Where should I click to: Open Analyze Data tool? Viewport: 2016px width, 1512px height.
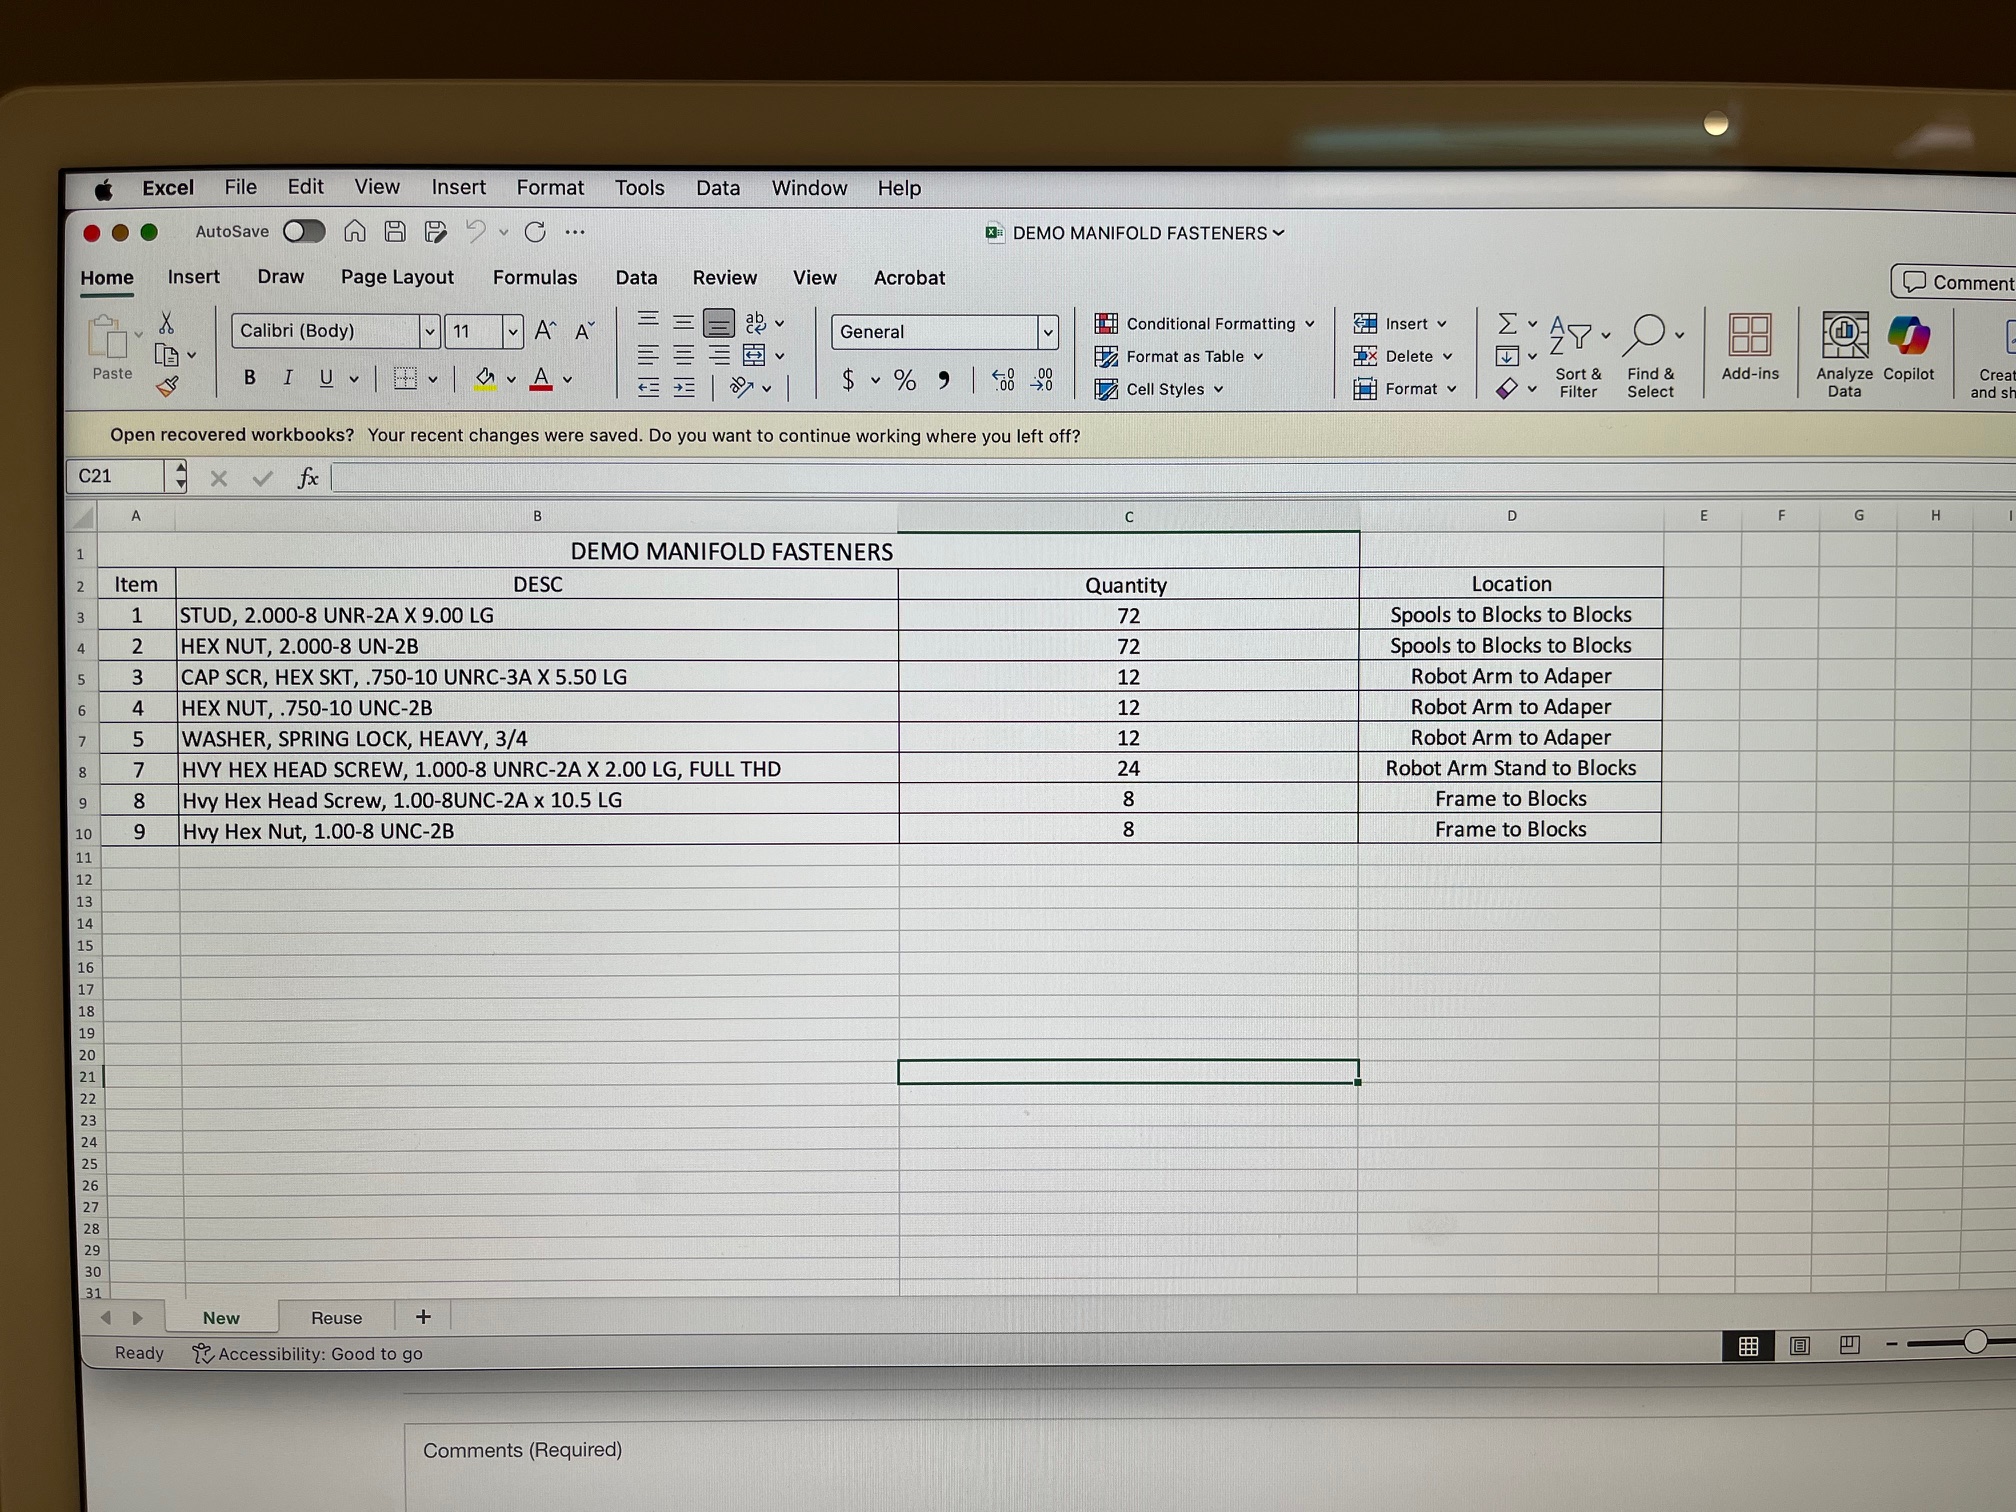[1843, 337]
